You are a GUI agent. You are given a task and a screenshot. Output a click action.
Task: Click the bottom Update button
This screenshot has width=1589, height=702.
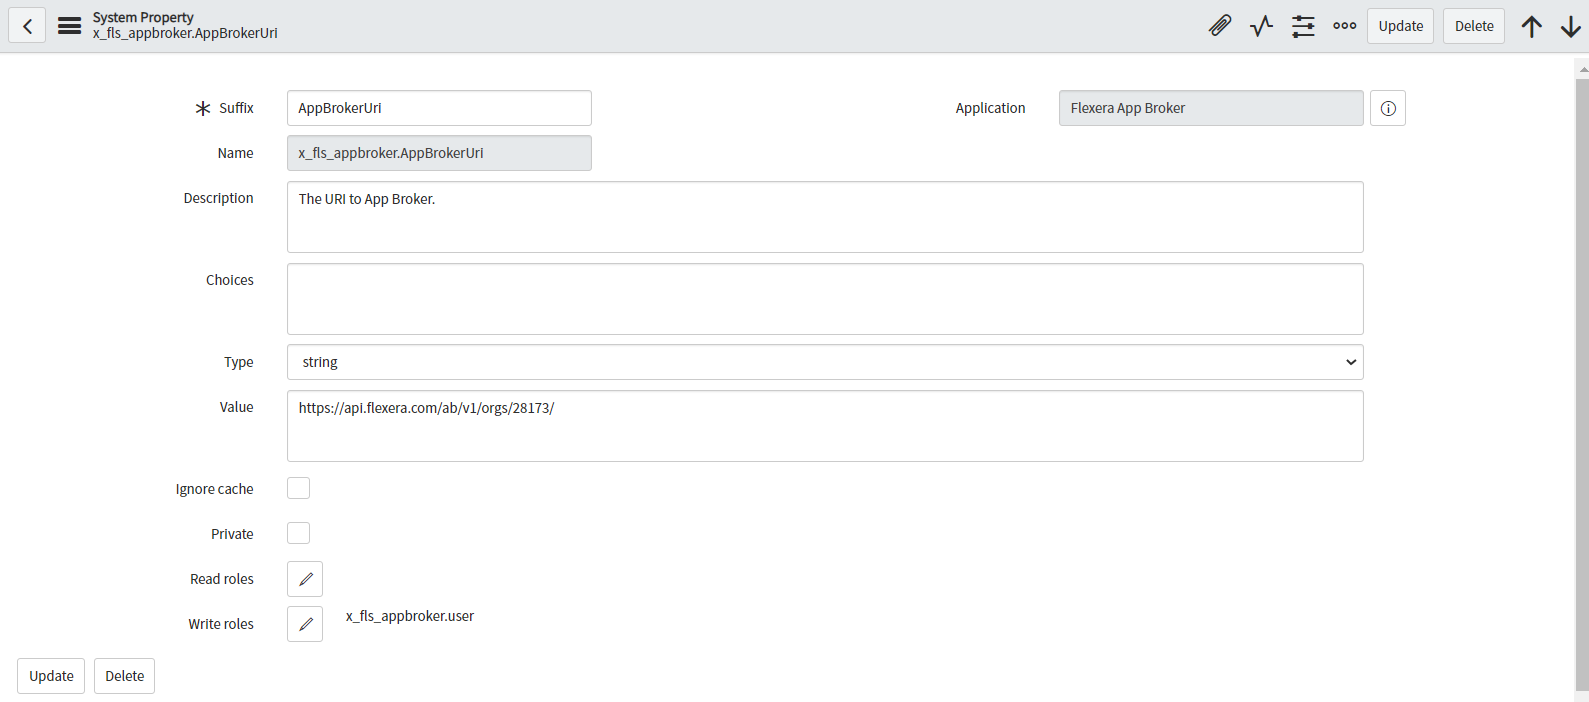(x=51, y=676)
